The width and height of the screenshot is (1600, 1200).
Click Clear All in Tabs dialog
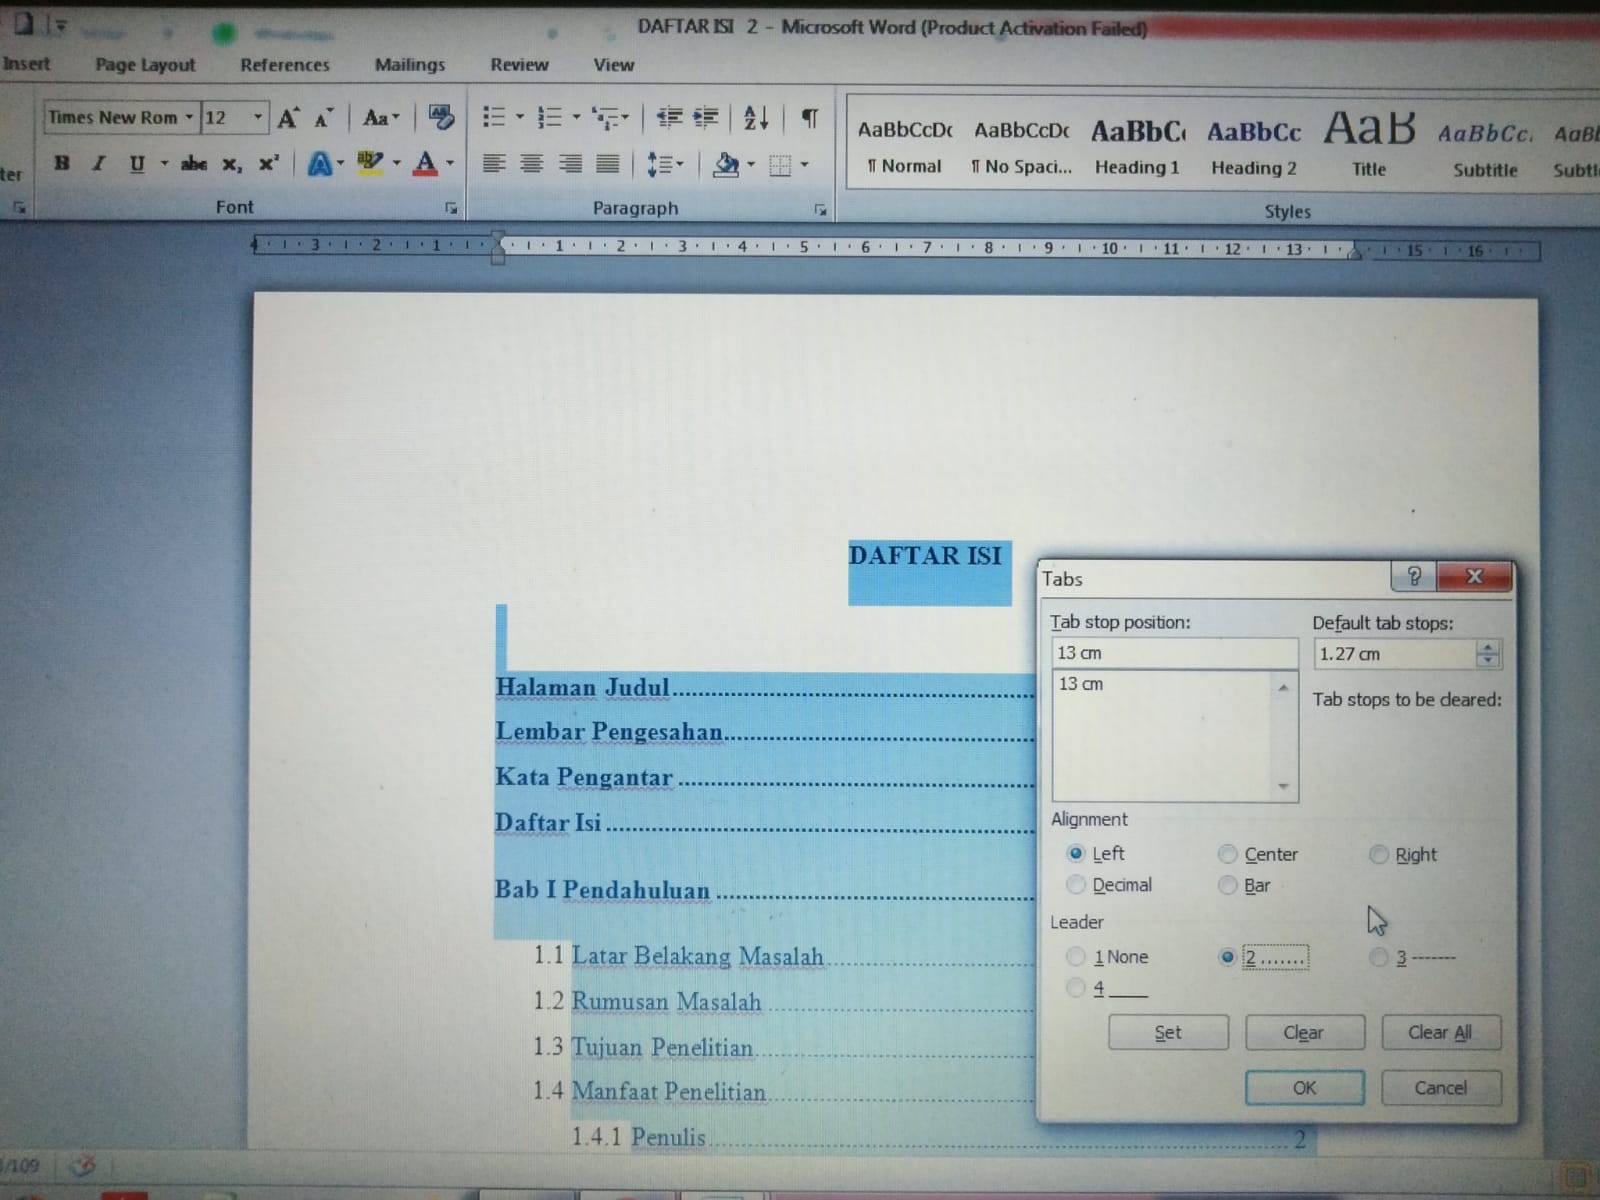1440,1033
